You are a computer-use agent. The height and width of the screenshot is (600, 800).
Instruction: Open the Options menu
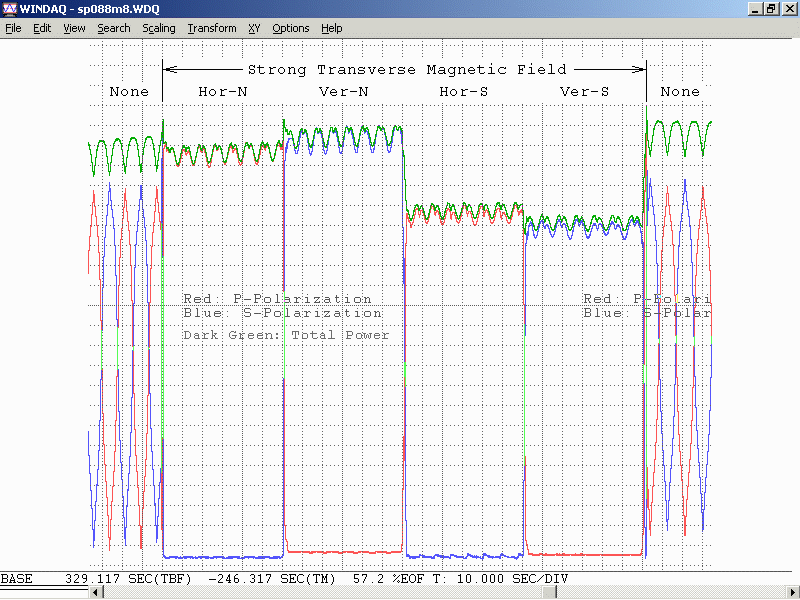tap(290, 28)
